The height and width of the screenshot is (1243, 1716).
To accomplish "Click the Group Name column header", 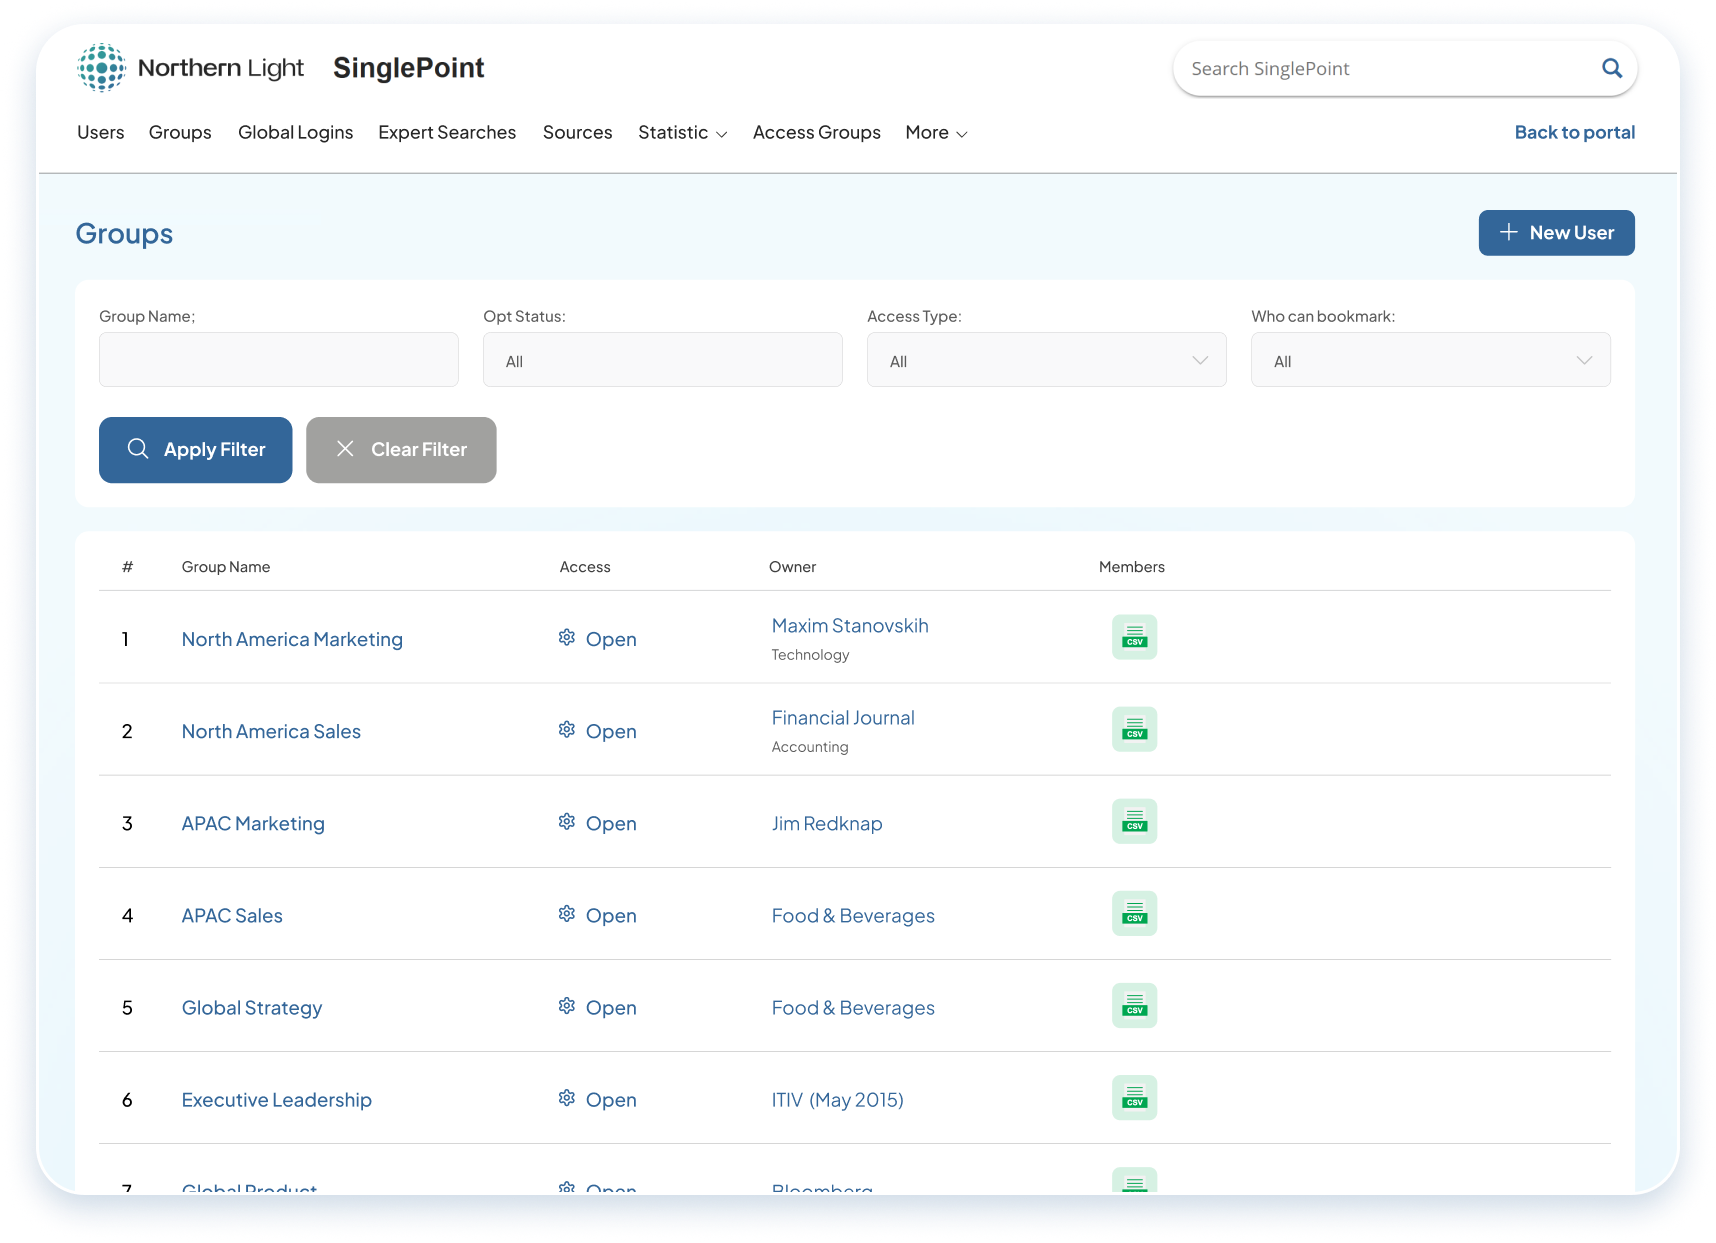I will [x=226, y=566].
